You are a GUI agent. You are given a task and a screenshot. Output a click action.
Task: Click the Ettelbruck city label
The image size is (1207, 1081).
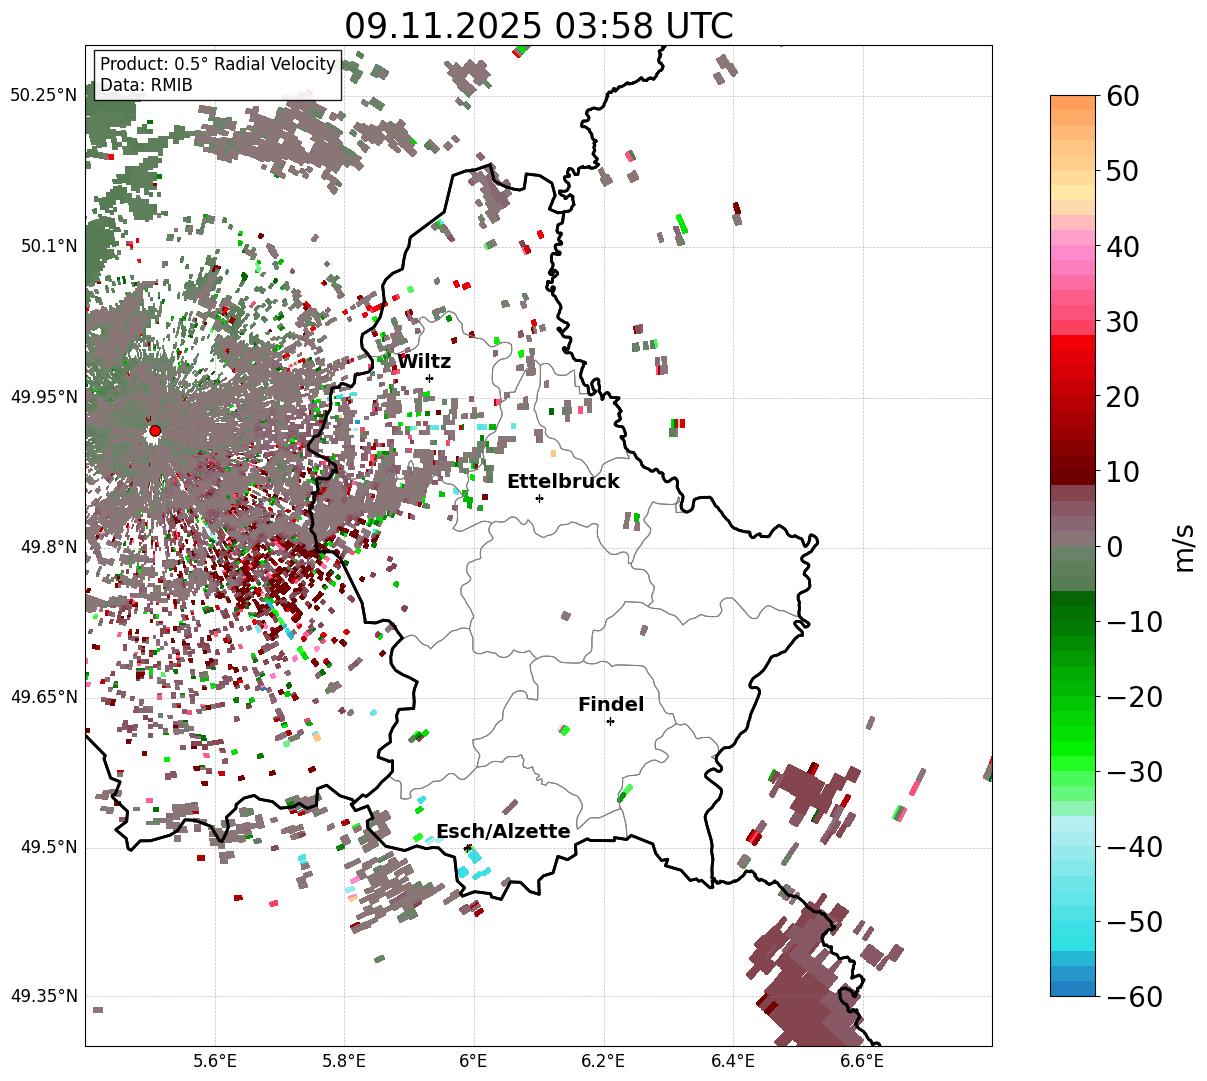(563, 482)
